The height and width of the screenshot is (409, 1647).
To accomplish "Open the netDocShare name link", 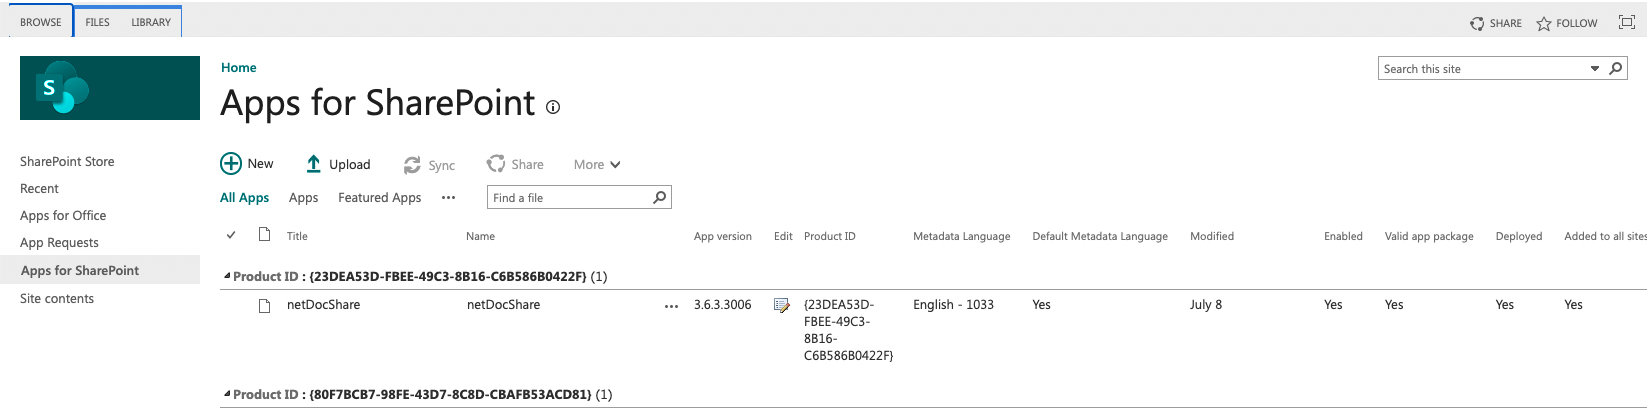I will (x=503, y=305).
